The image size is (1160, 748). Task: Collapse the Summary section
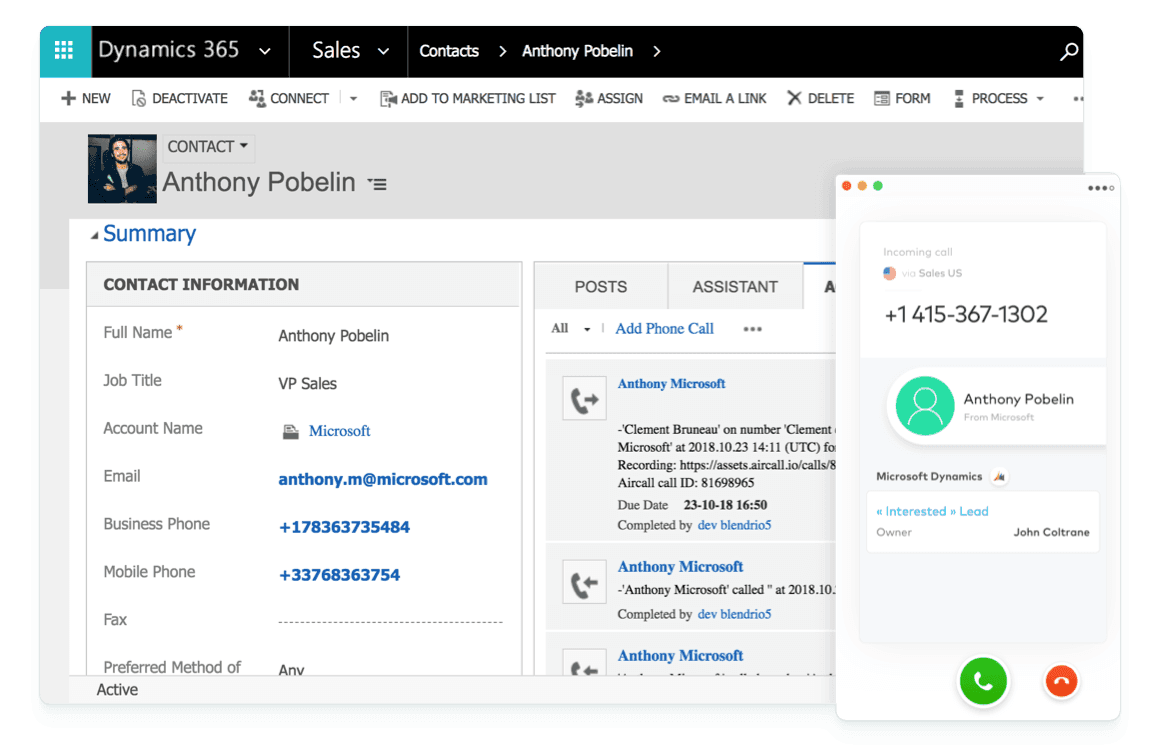point(95,235)
